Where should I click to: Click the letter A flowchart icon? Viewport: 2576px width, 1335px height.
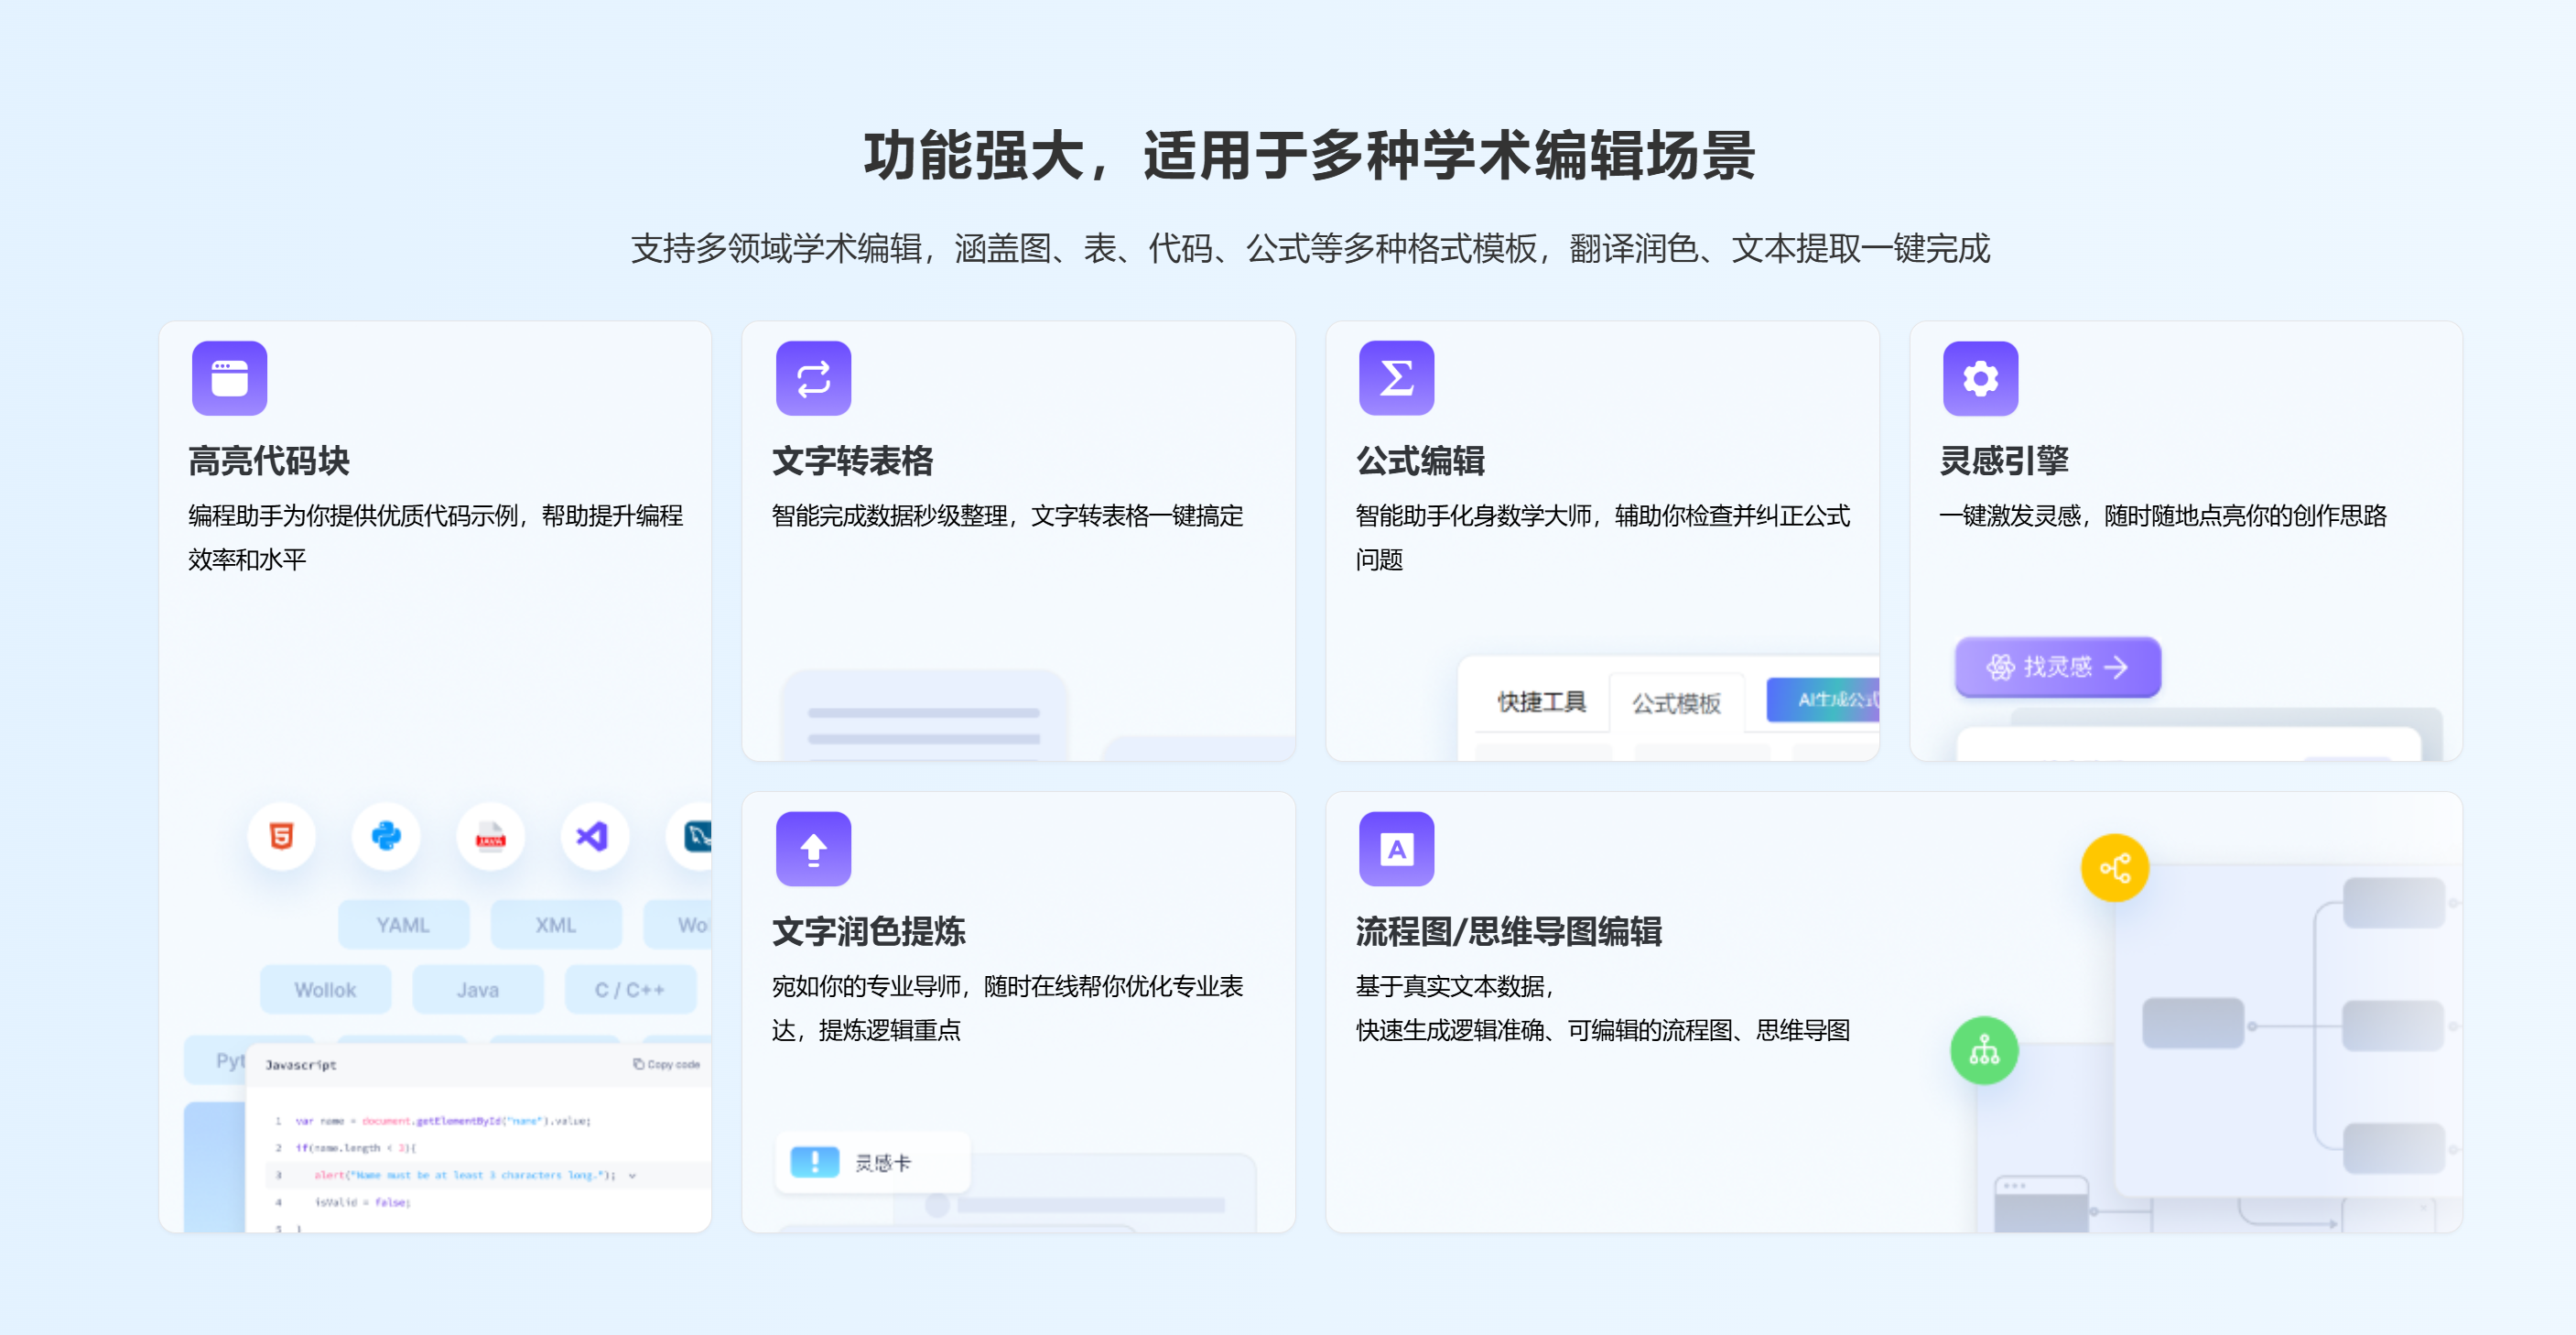coord(1396,849)
